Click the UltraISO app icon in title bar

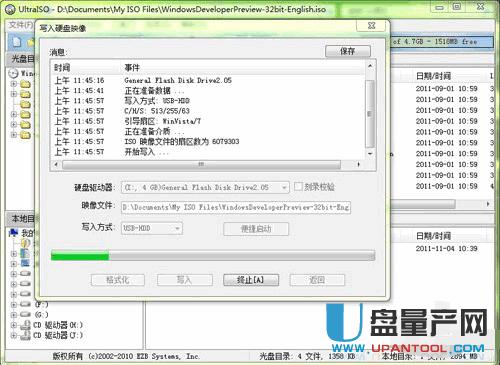pyautogui.click(x=10, y=9)
